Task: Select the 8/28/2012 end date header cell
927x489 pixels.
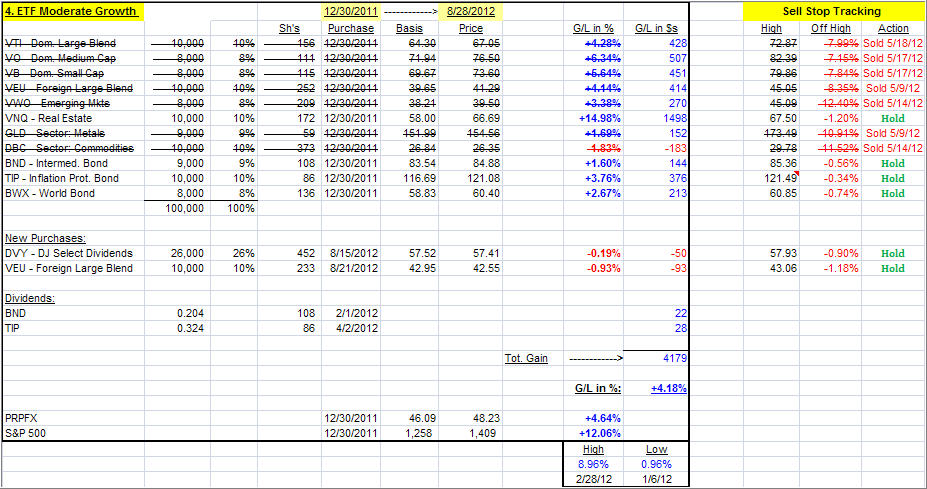Action: (471, 11)
